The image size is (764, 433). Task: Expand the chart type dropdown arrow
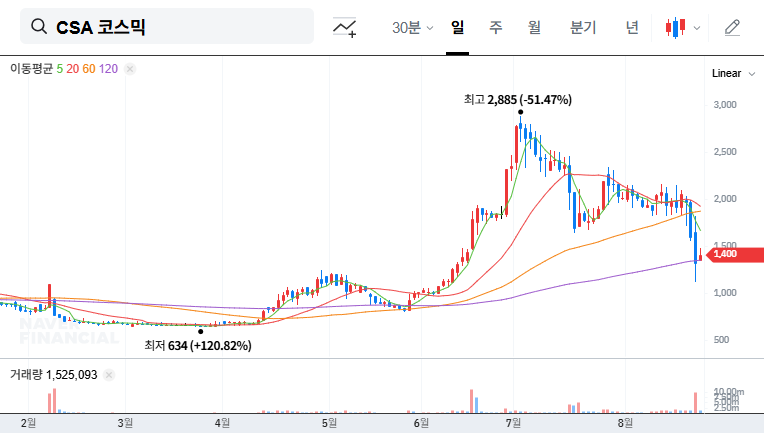coord(697,28)
